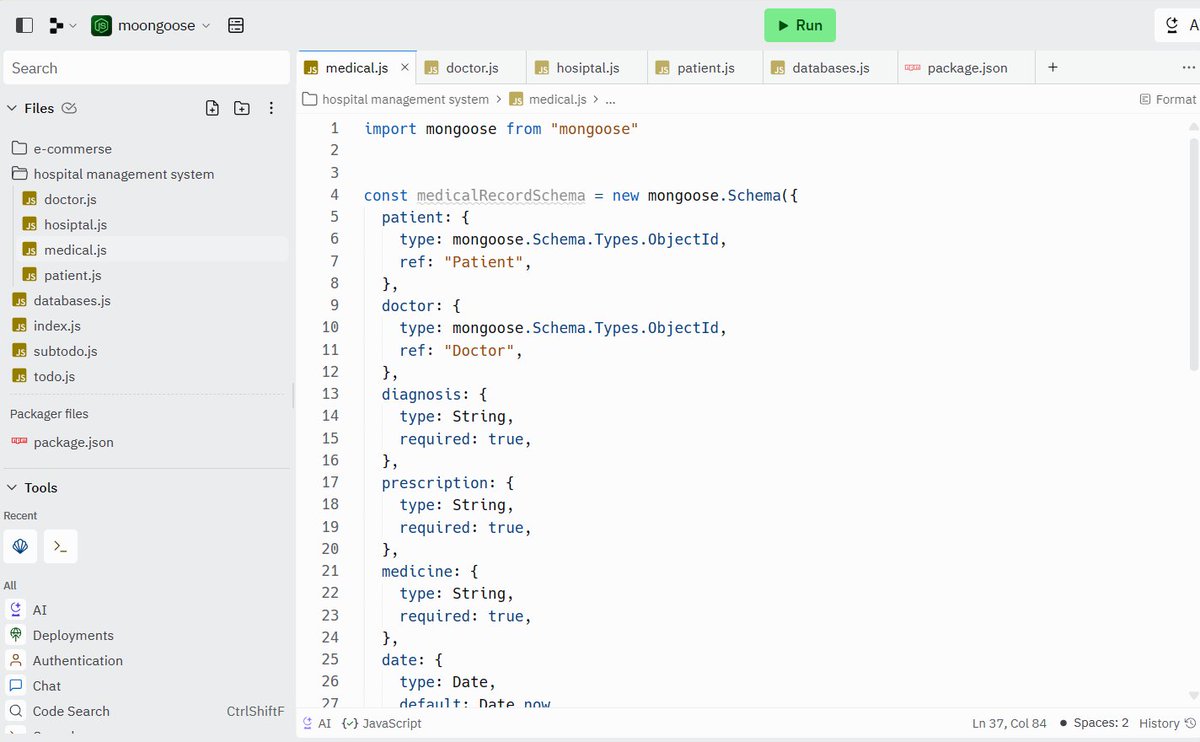Select the shell tool icon under Recent tools
Screen dimensions: 1200x742
coord(60,546)
